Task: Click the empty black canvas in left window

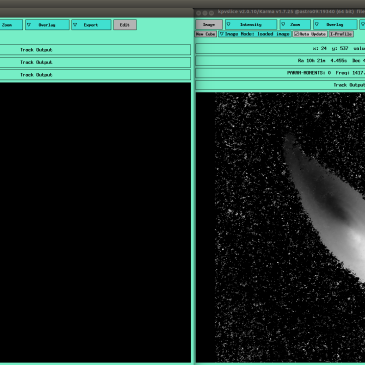Action: (x=95, y=222)
